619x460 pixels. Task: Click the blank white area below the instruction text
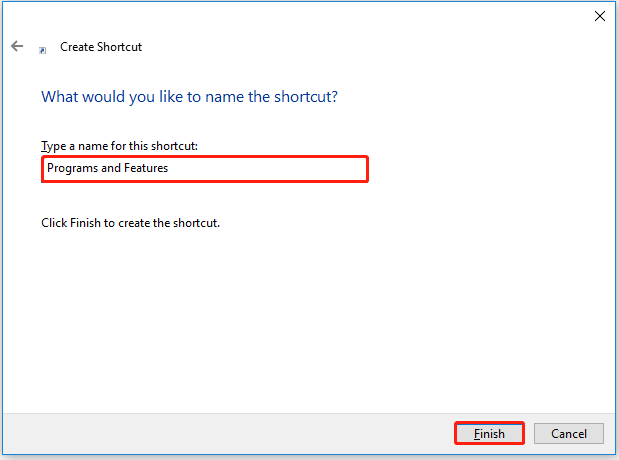tap(300, 320)
